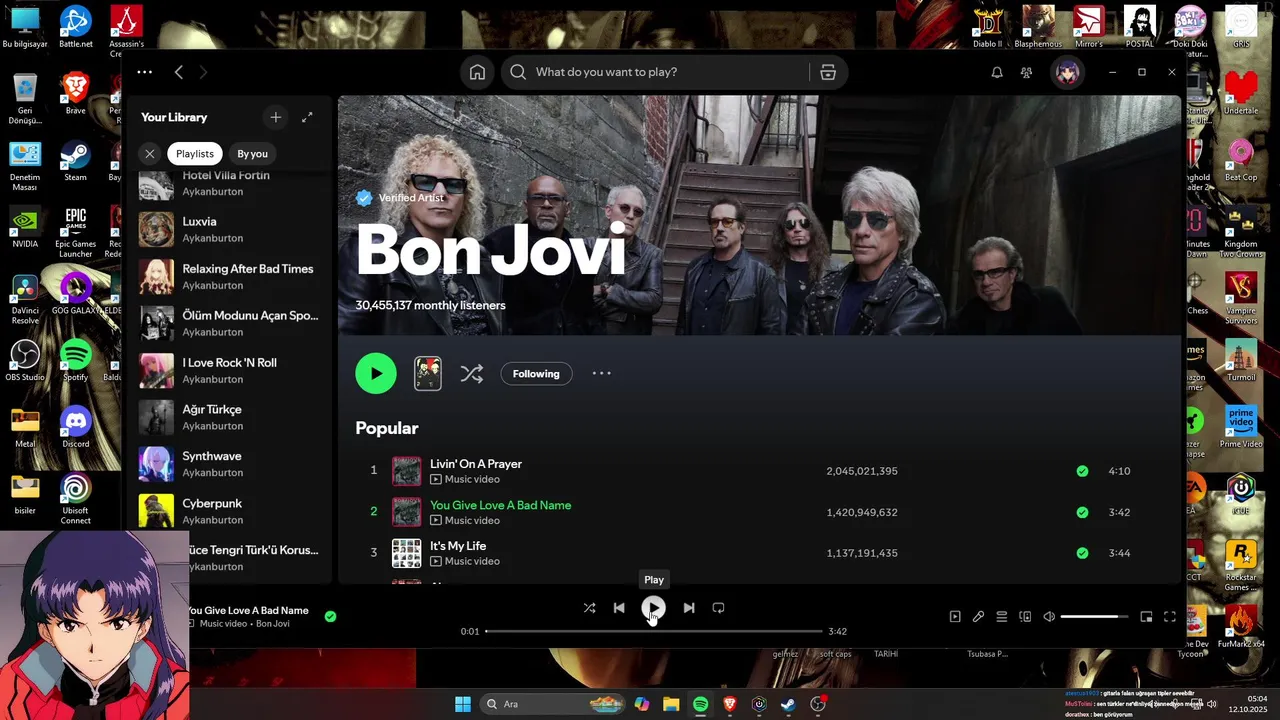Open the Undertale desktop shortcut
The image size is (1280, 720).
[x=1241, y=93]
